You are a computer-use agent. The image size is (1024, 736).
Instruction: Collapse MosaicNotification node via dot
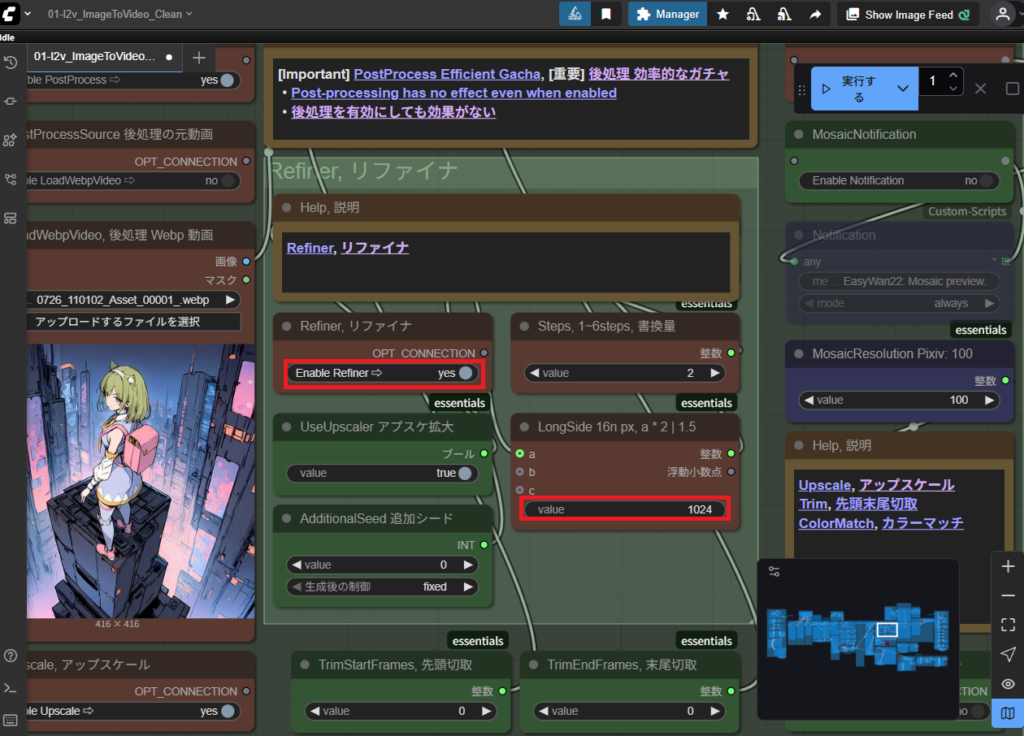point(798,135)
